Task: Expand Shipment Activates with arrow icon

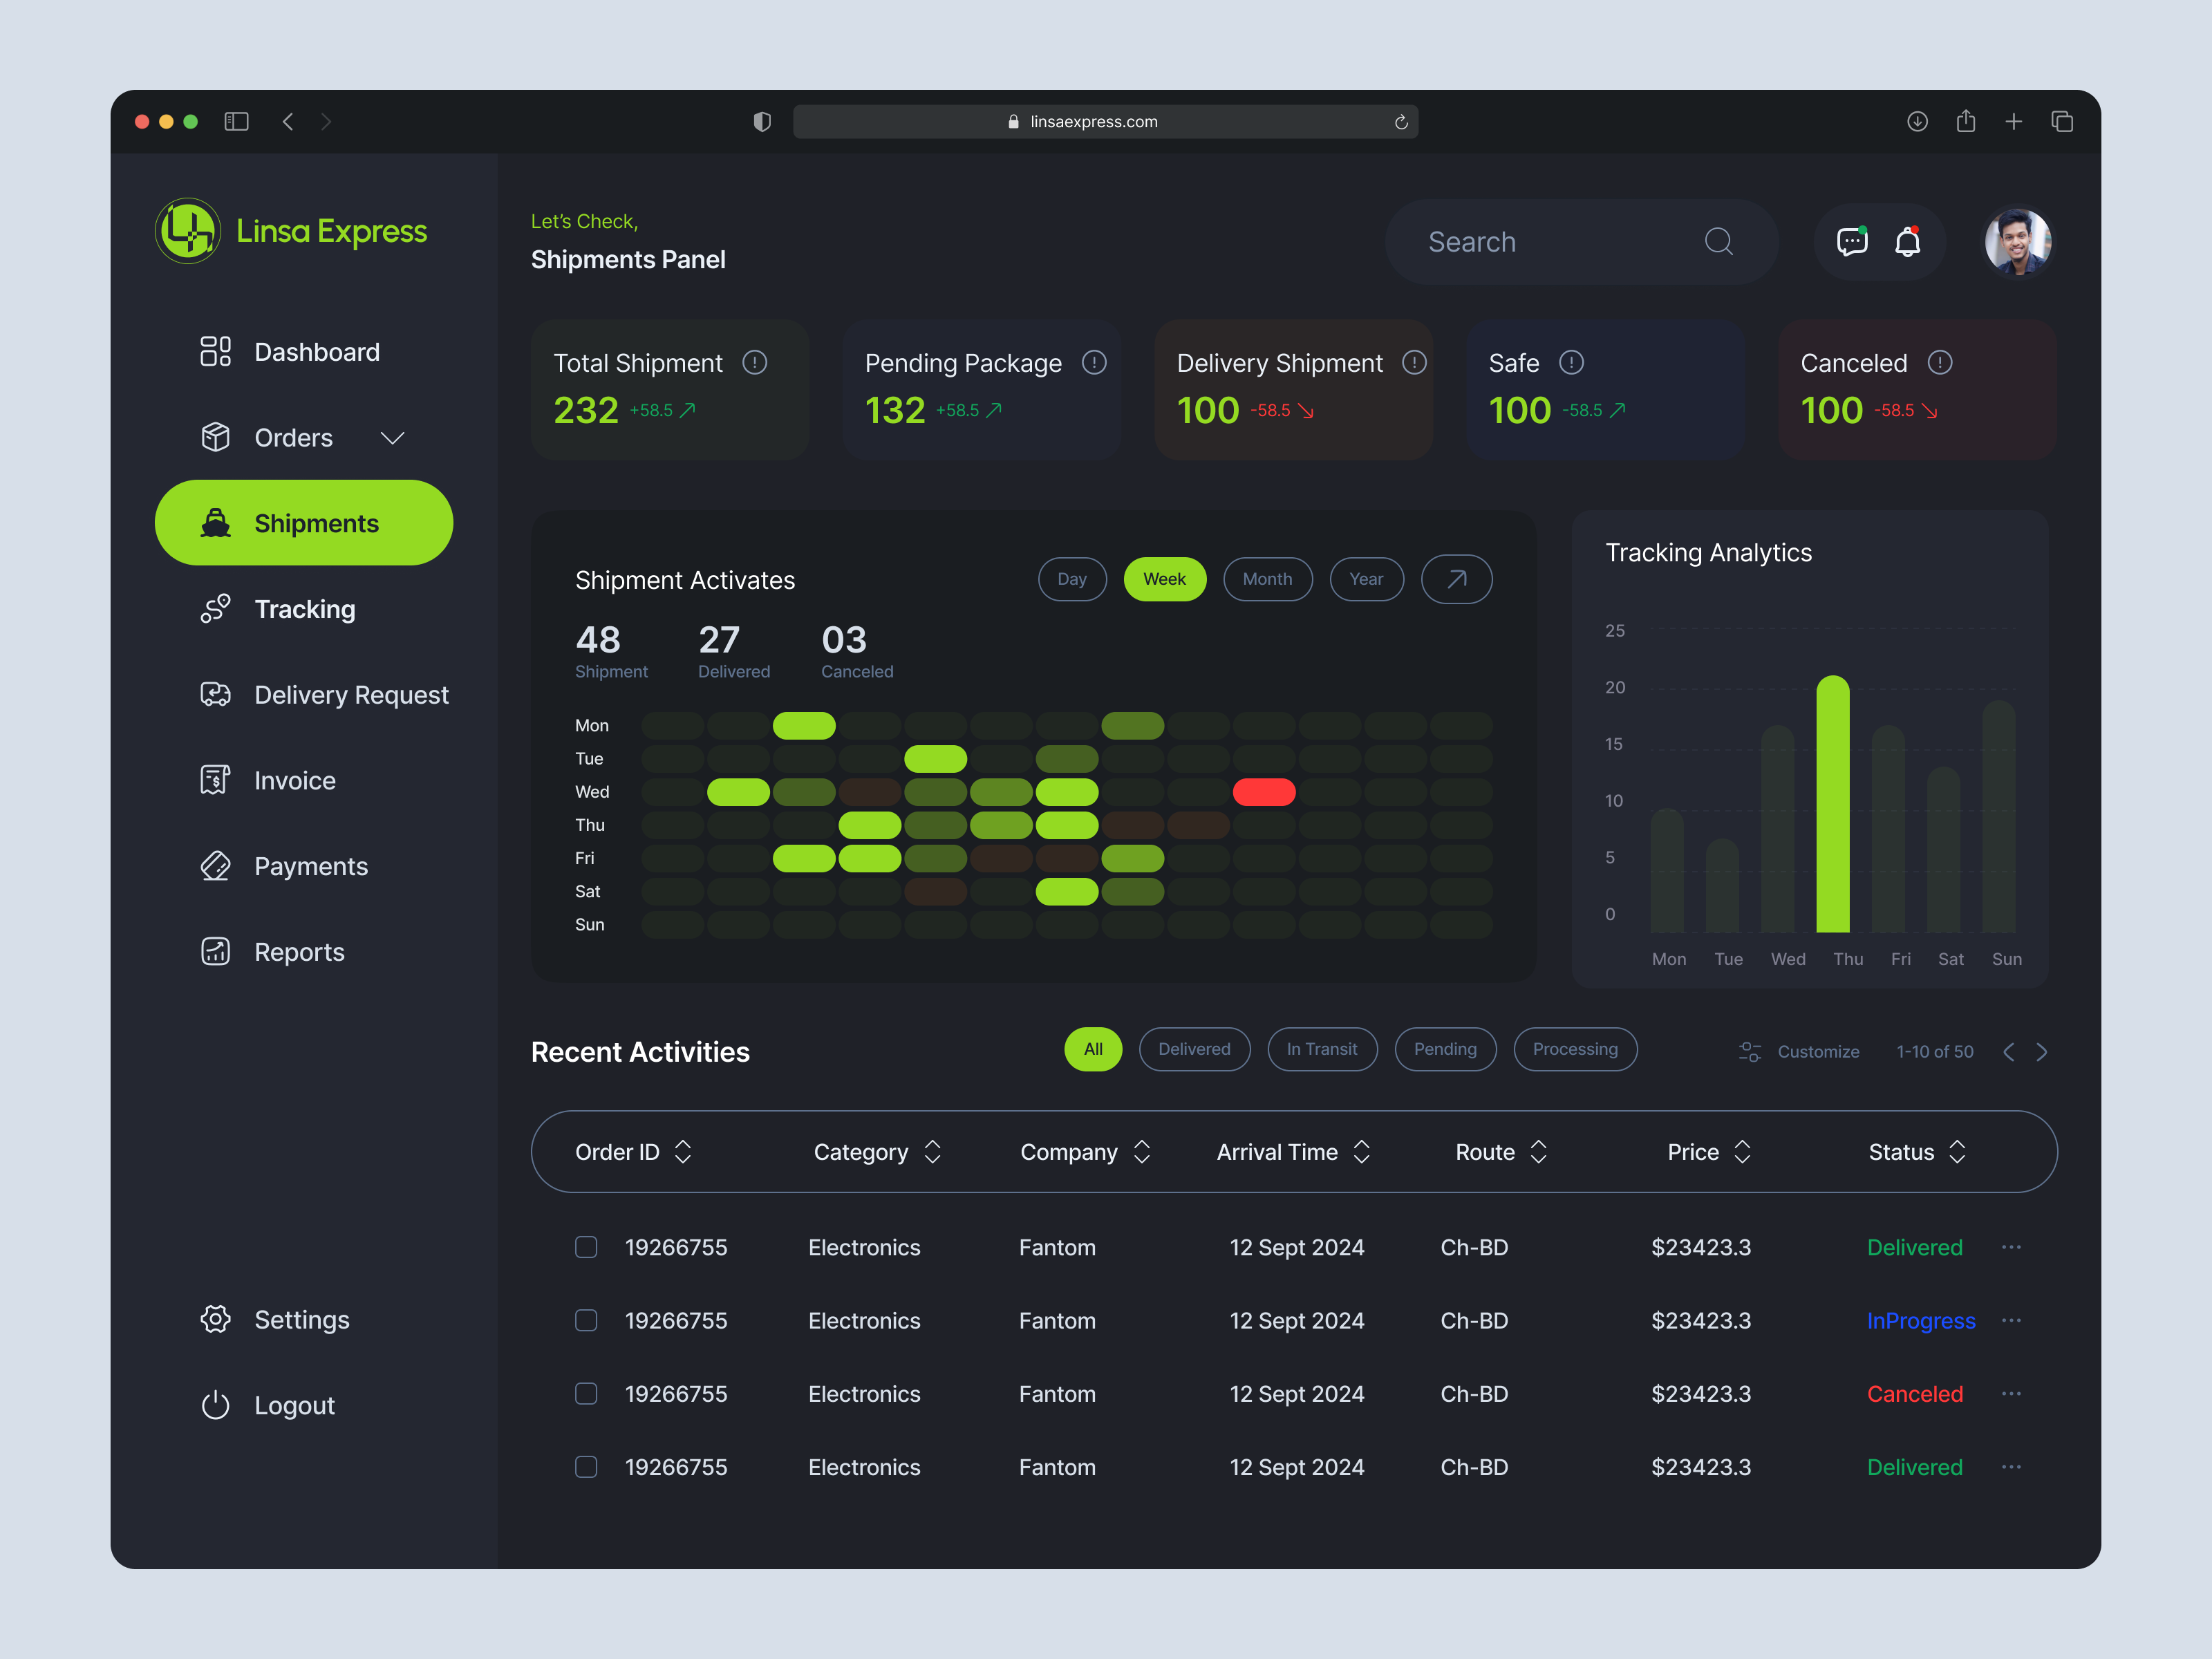Action: coord(1457,579)
